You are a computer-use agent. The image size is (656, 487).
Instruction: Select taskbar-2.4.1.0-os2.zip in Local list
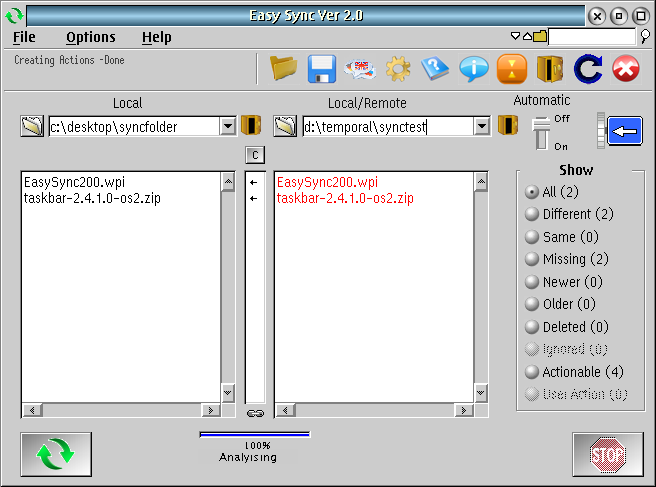(92, 198)
